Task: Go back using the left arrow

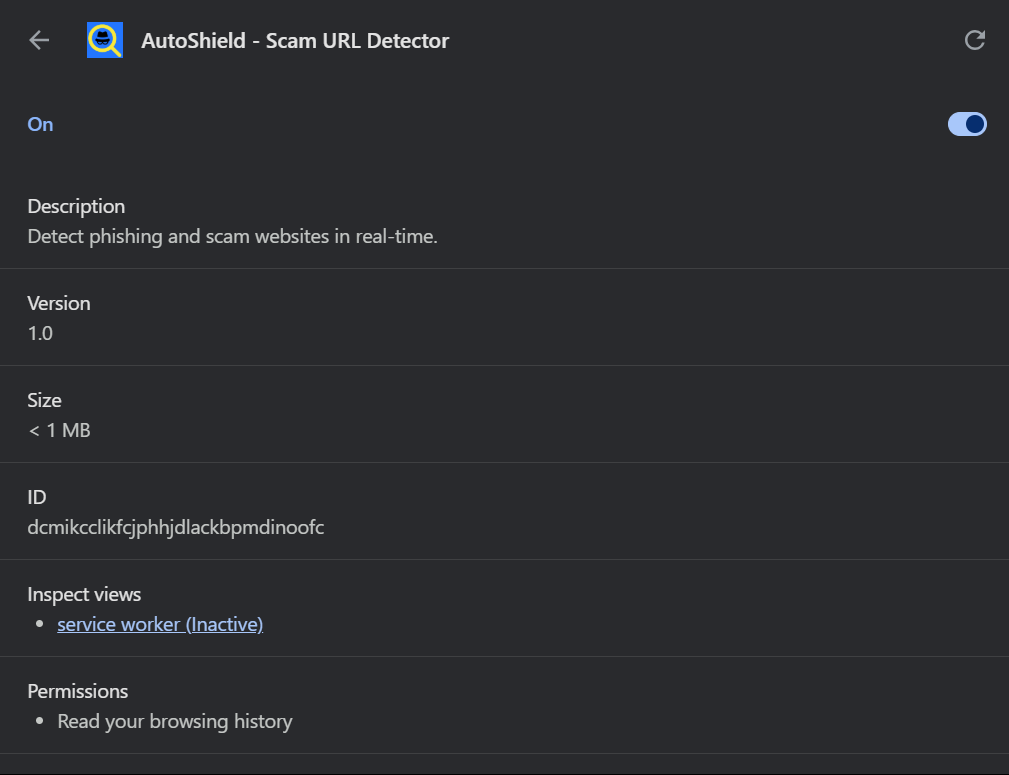Action: [x=39, y=40]
